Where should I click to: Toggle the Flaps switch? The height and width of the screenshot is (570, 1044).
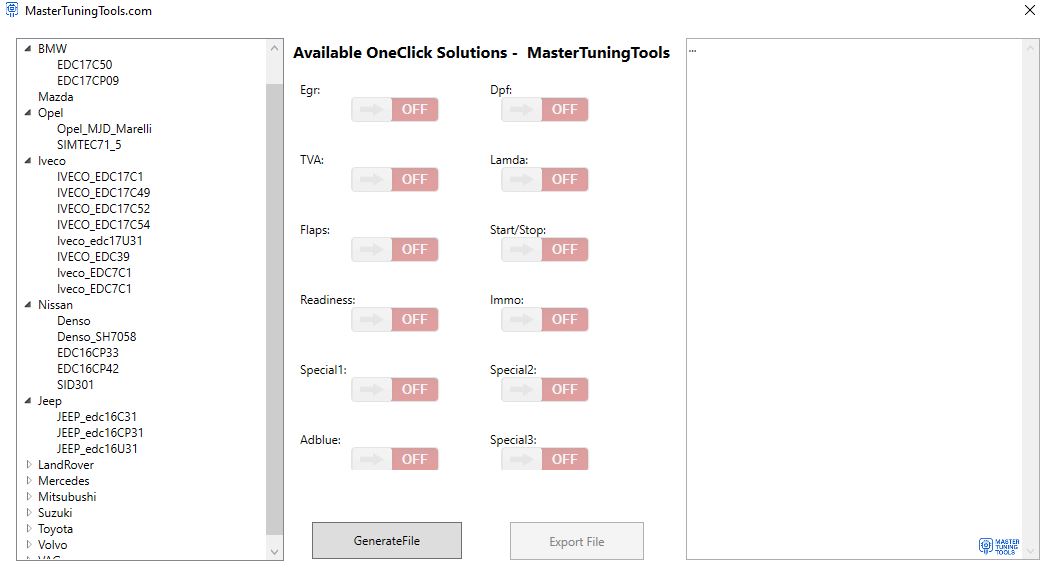click(395, 249)
